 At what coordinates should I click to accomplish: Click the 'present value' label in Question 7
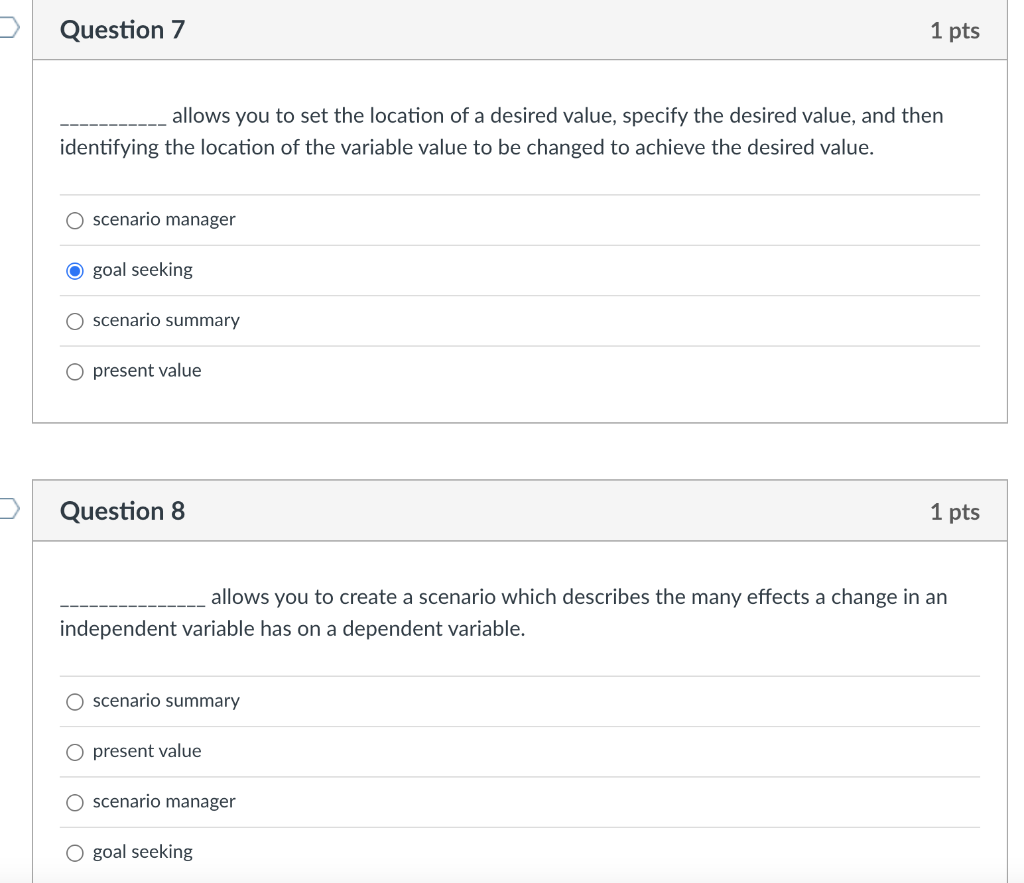(x=147, y=370)
